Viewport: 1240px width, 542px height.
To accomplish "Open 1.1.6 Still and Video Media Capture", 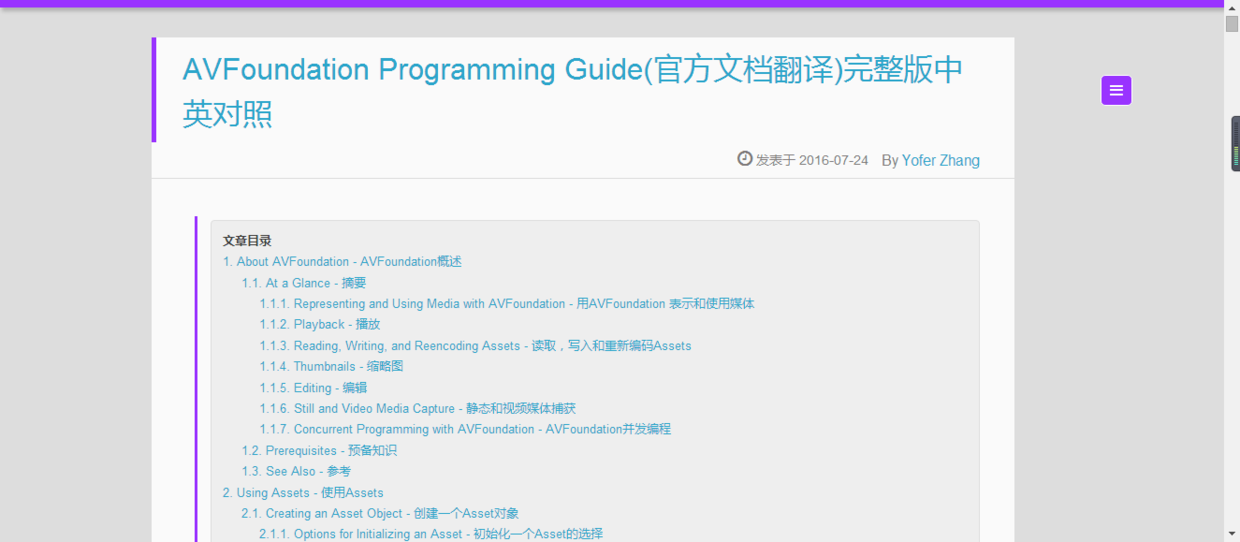I will (x=417, y=409).
